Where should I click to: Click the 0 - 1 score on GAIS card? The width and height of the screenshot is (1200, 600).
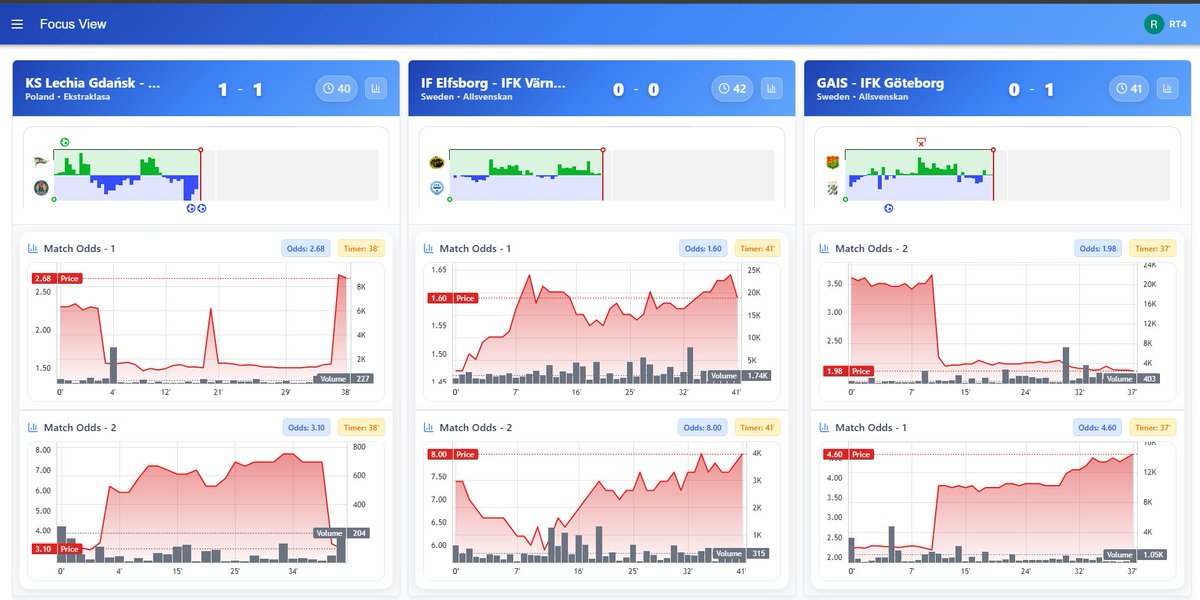(x=1031, y=90)
